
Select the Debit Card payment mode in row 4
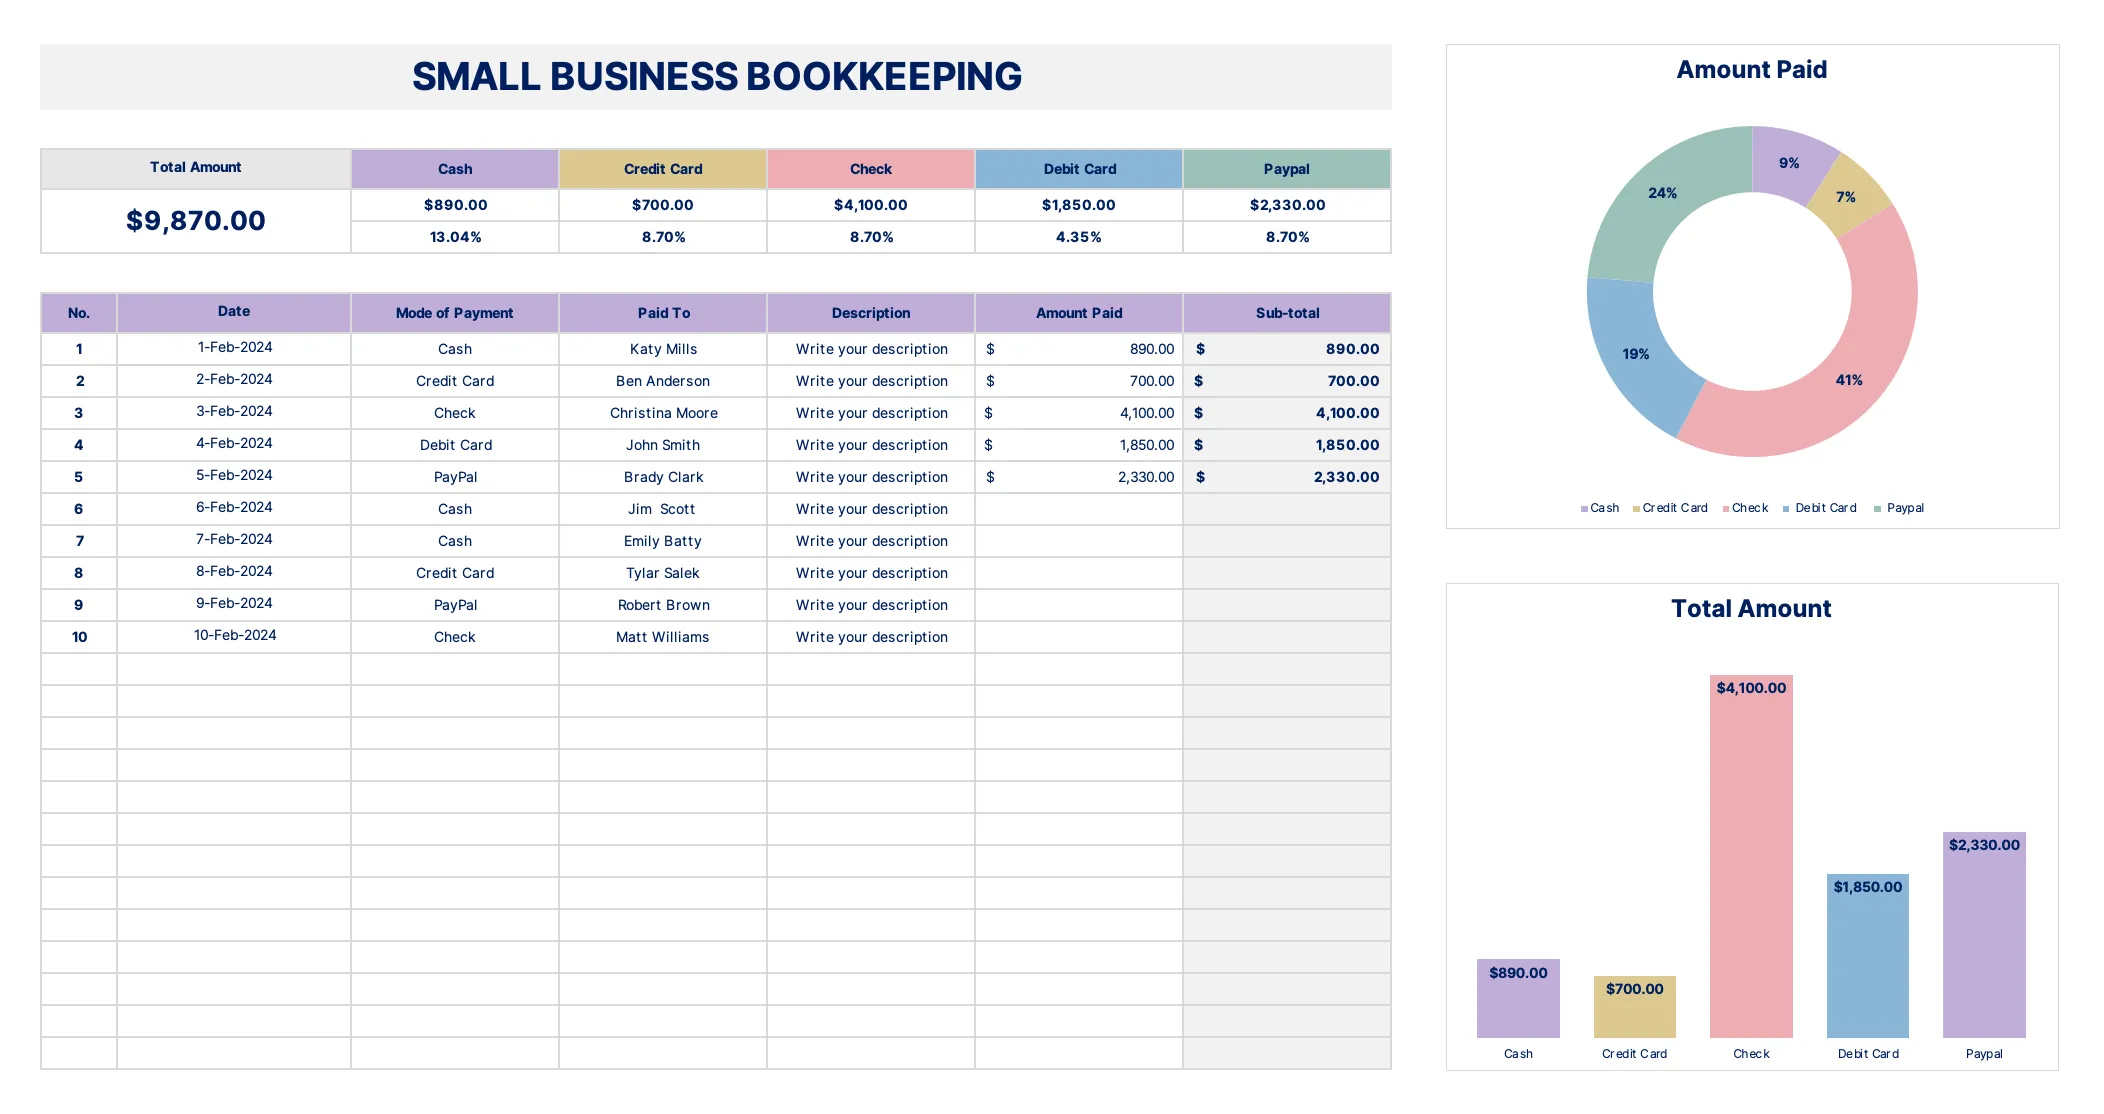455,445
